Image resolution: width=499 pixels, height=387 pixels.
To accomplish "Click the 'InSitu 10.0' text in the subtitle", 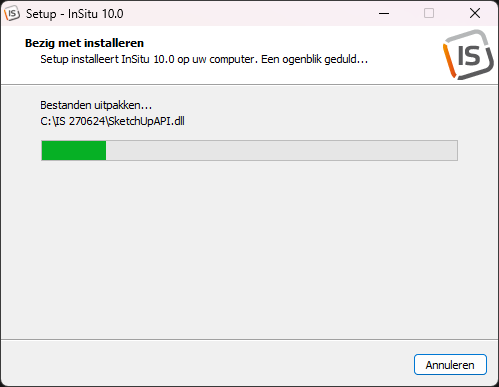I will click(148, 59).
